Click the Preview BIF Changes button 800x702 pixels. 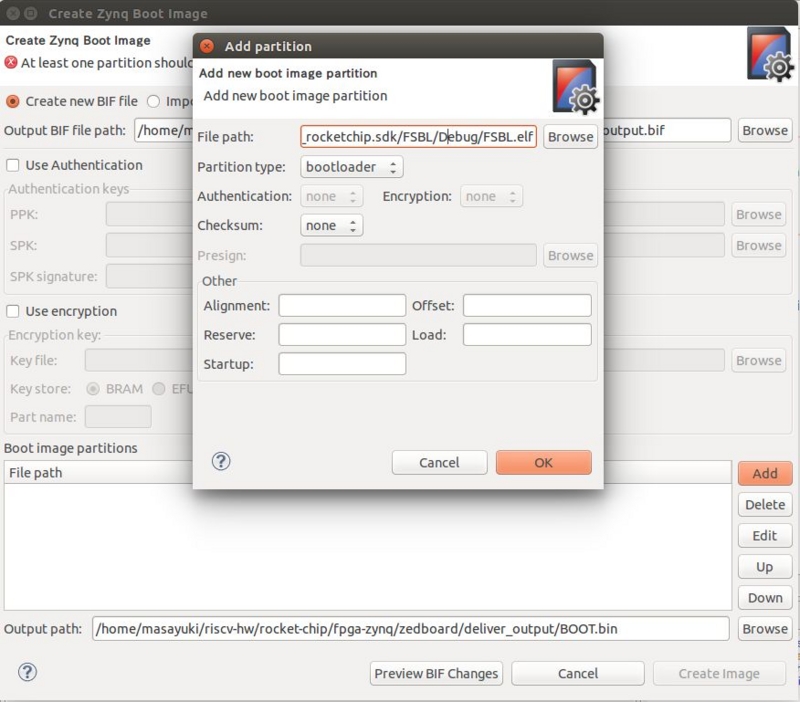pyautogui.click(x=436, y=673)
